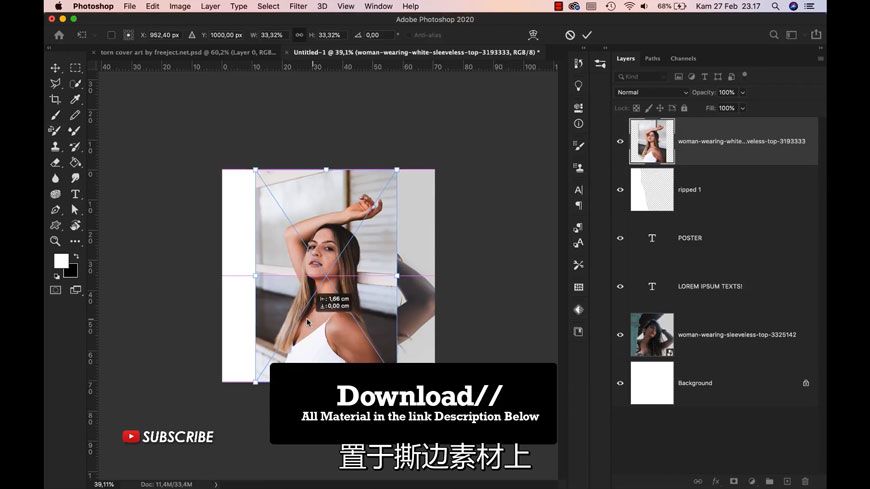870x489 pixels.
Task: Hide the woman-wearing-sleeveless-top-3325142 layer
Action: [x=620, y=335]
